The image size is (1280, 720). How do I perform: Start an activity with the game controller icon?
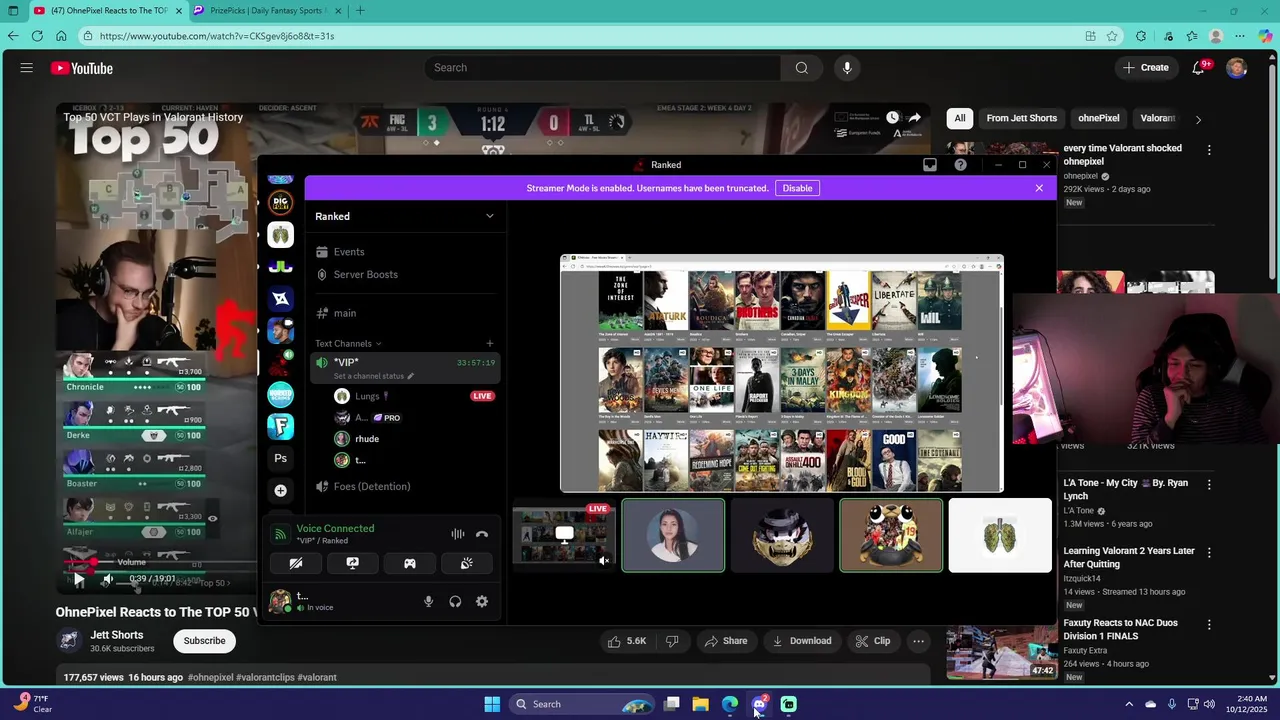tap(409, 563)
